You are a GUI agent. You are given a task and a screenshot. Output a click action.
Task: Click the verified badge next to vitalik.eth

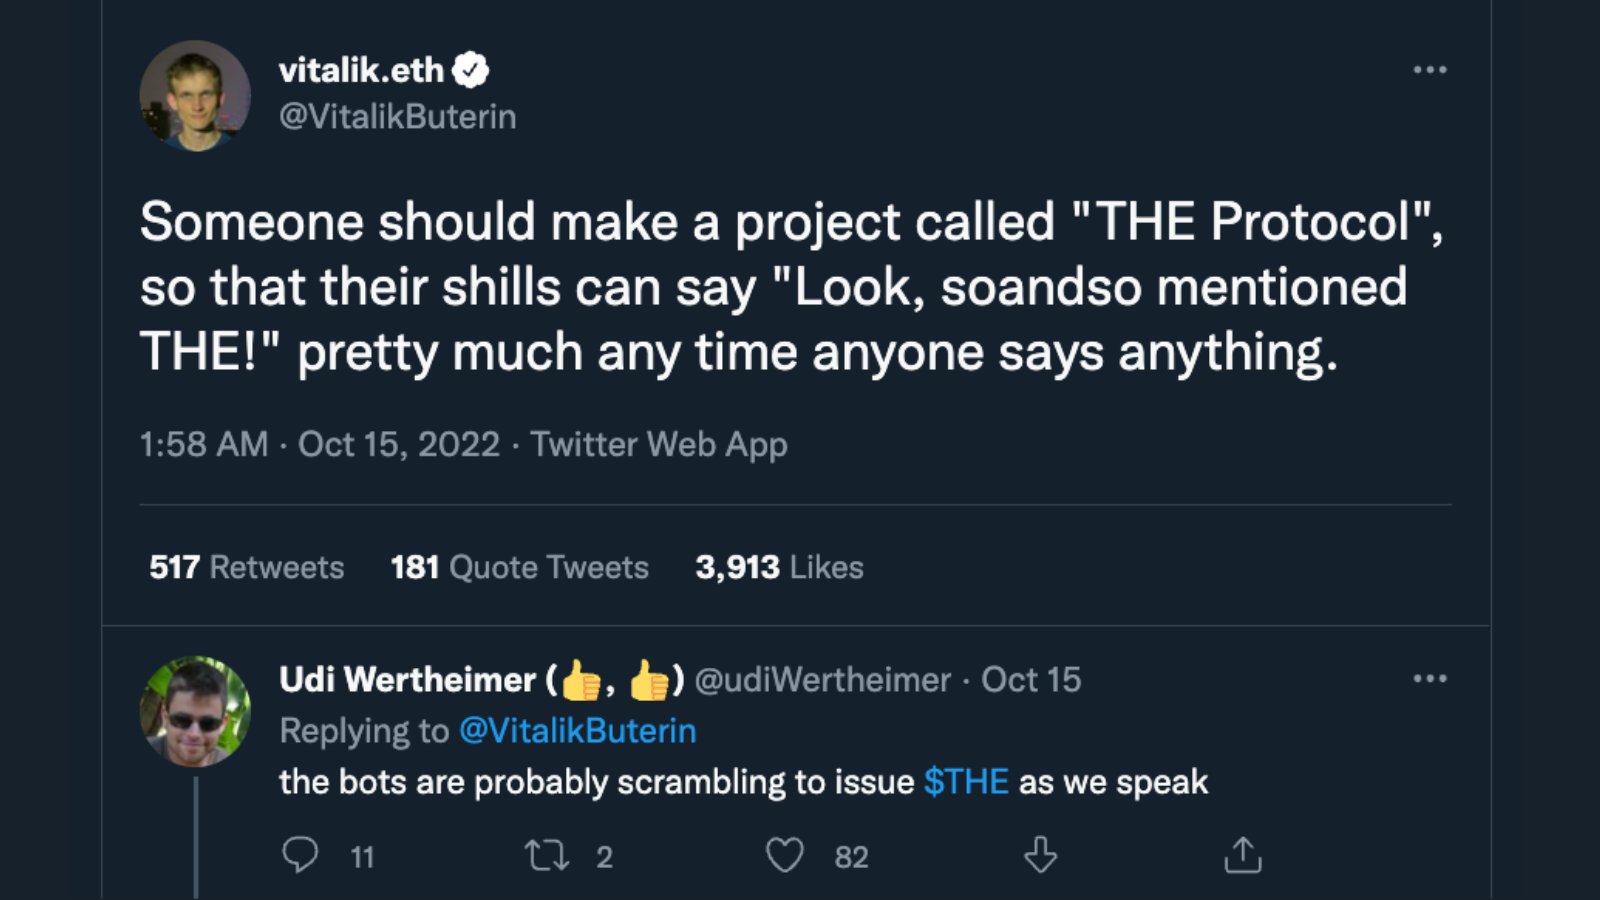[470, 70]
